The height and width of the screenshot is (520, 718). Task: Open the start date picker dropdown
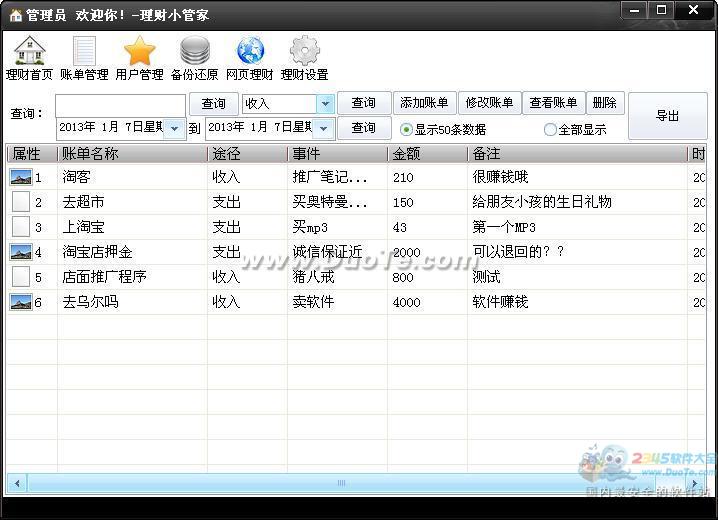[x=175, y=128]
